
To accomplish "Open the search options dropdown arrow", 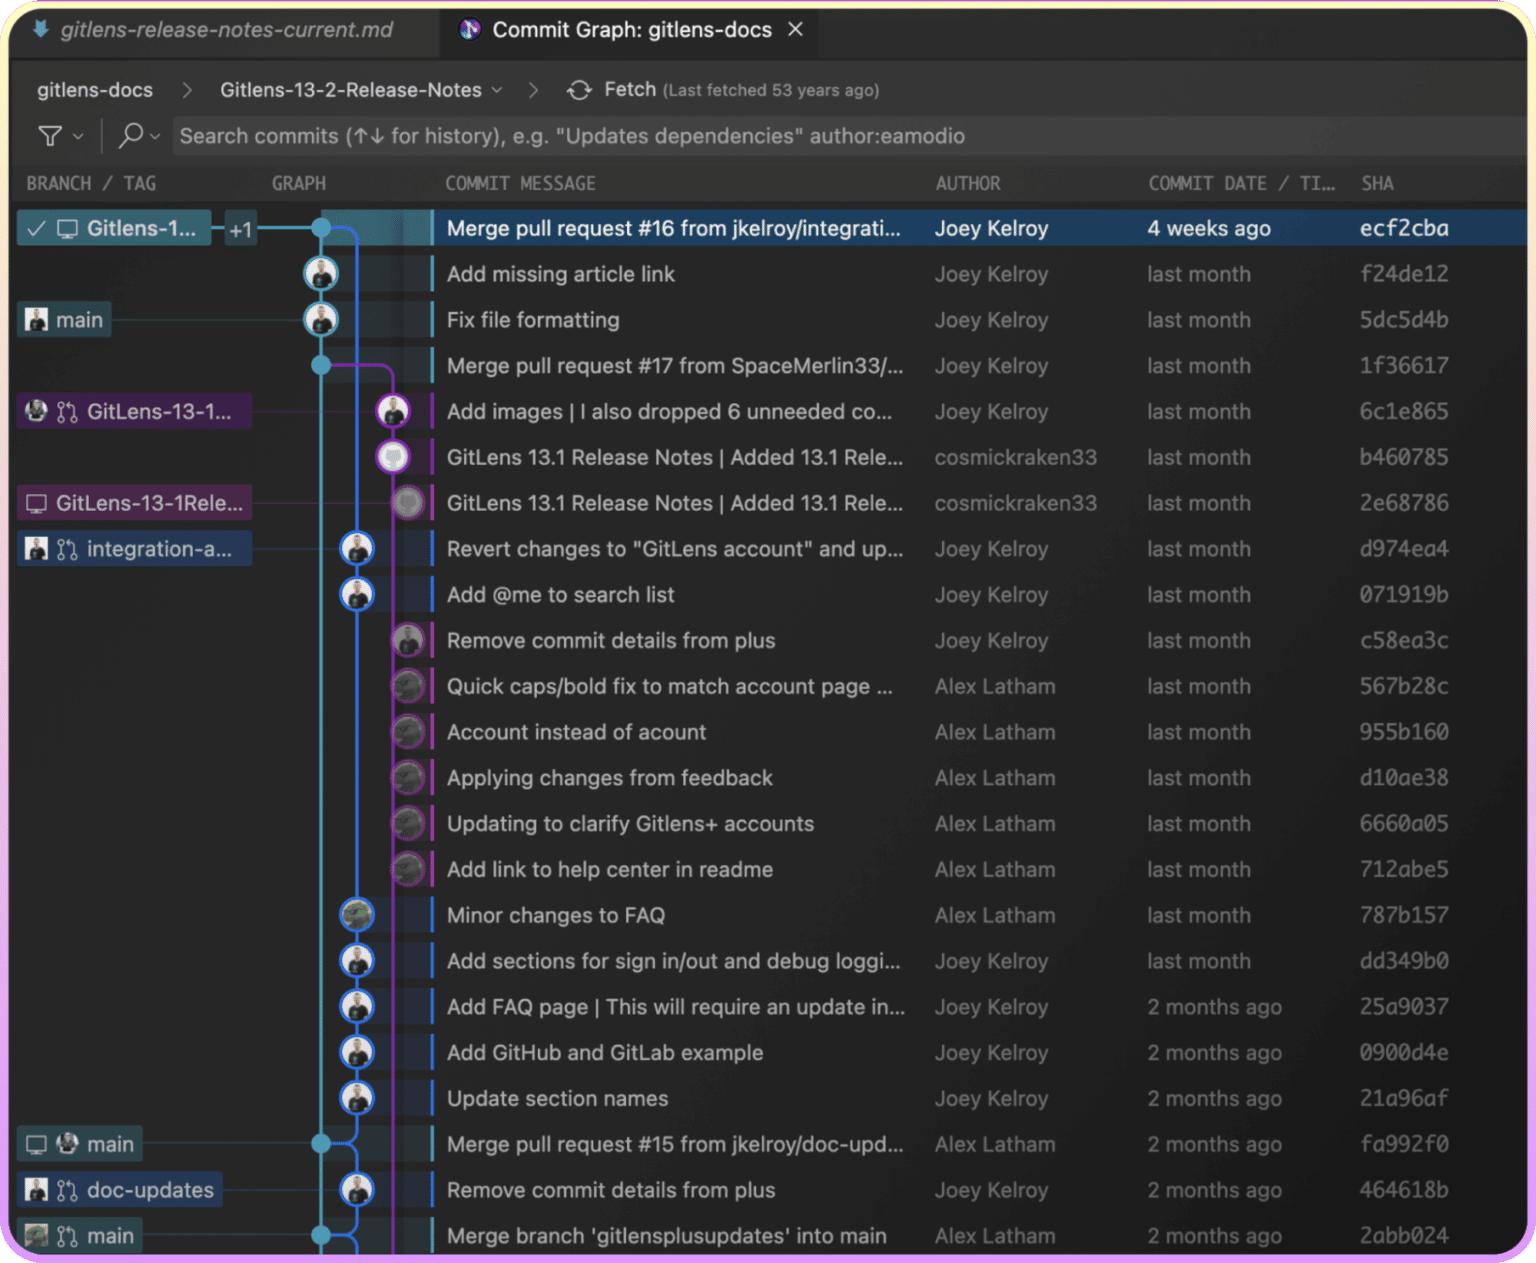I will [155, 137].
